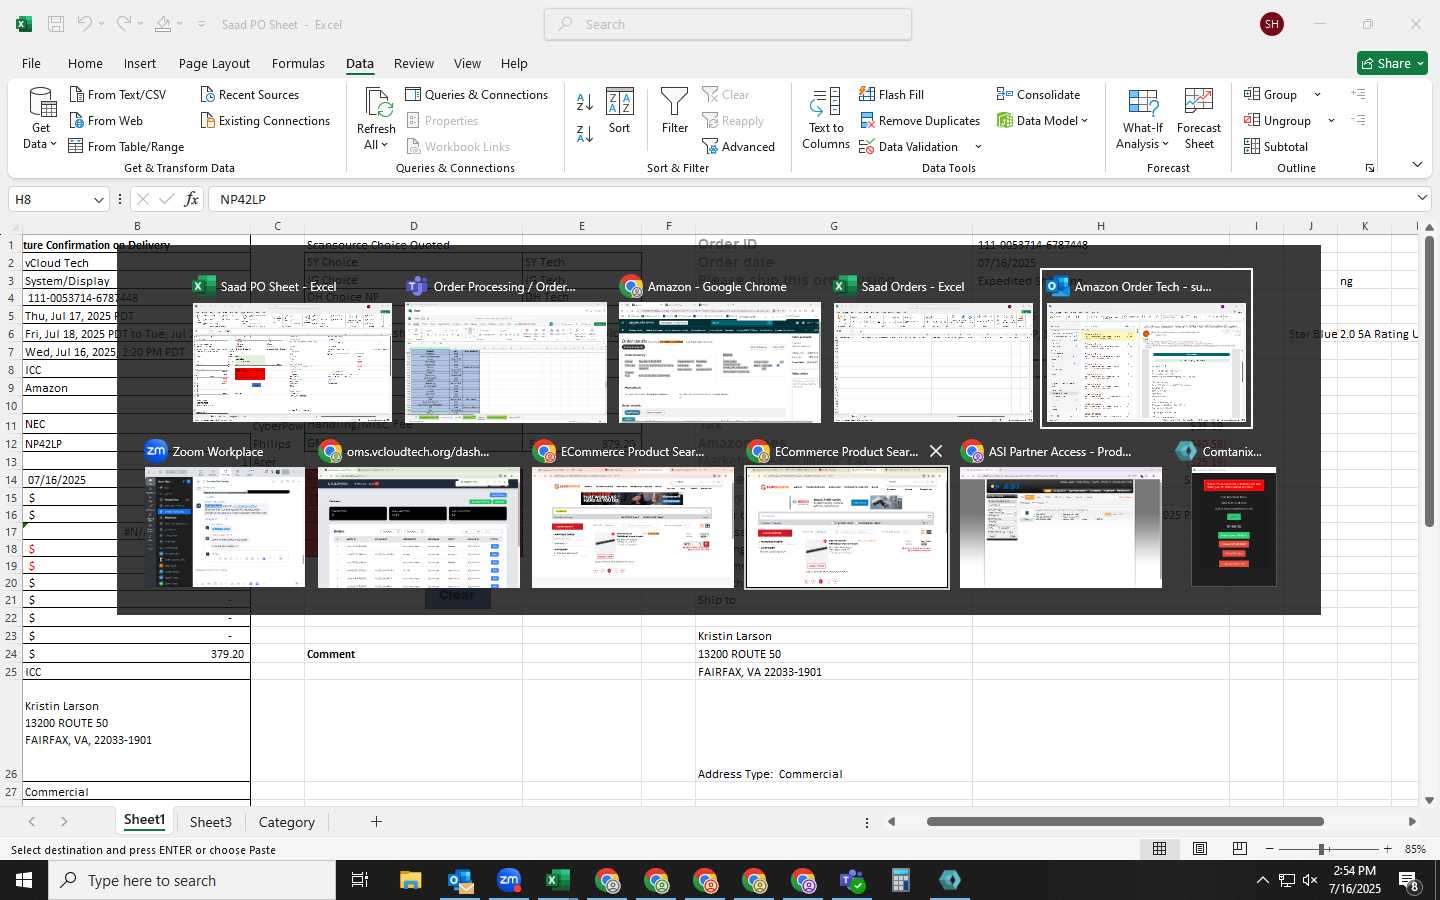This screenshot has height=900, width=1440.
Task: Switch to Page Layout view
Action: coord(1200,849)
